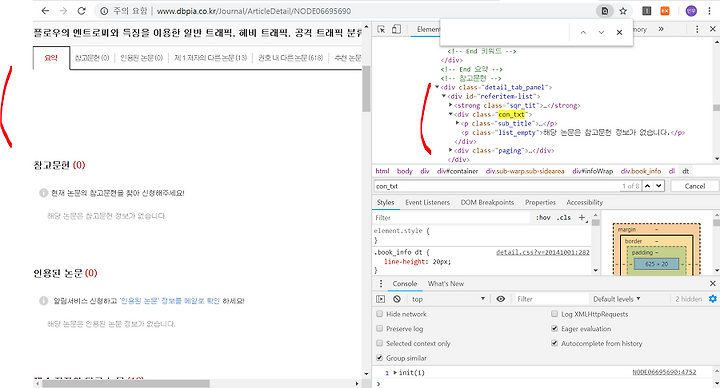Open the Properties tab
The image size is (720, 388).
540,202
